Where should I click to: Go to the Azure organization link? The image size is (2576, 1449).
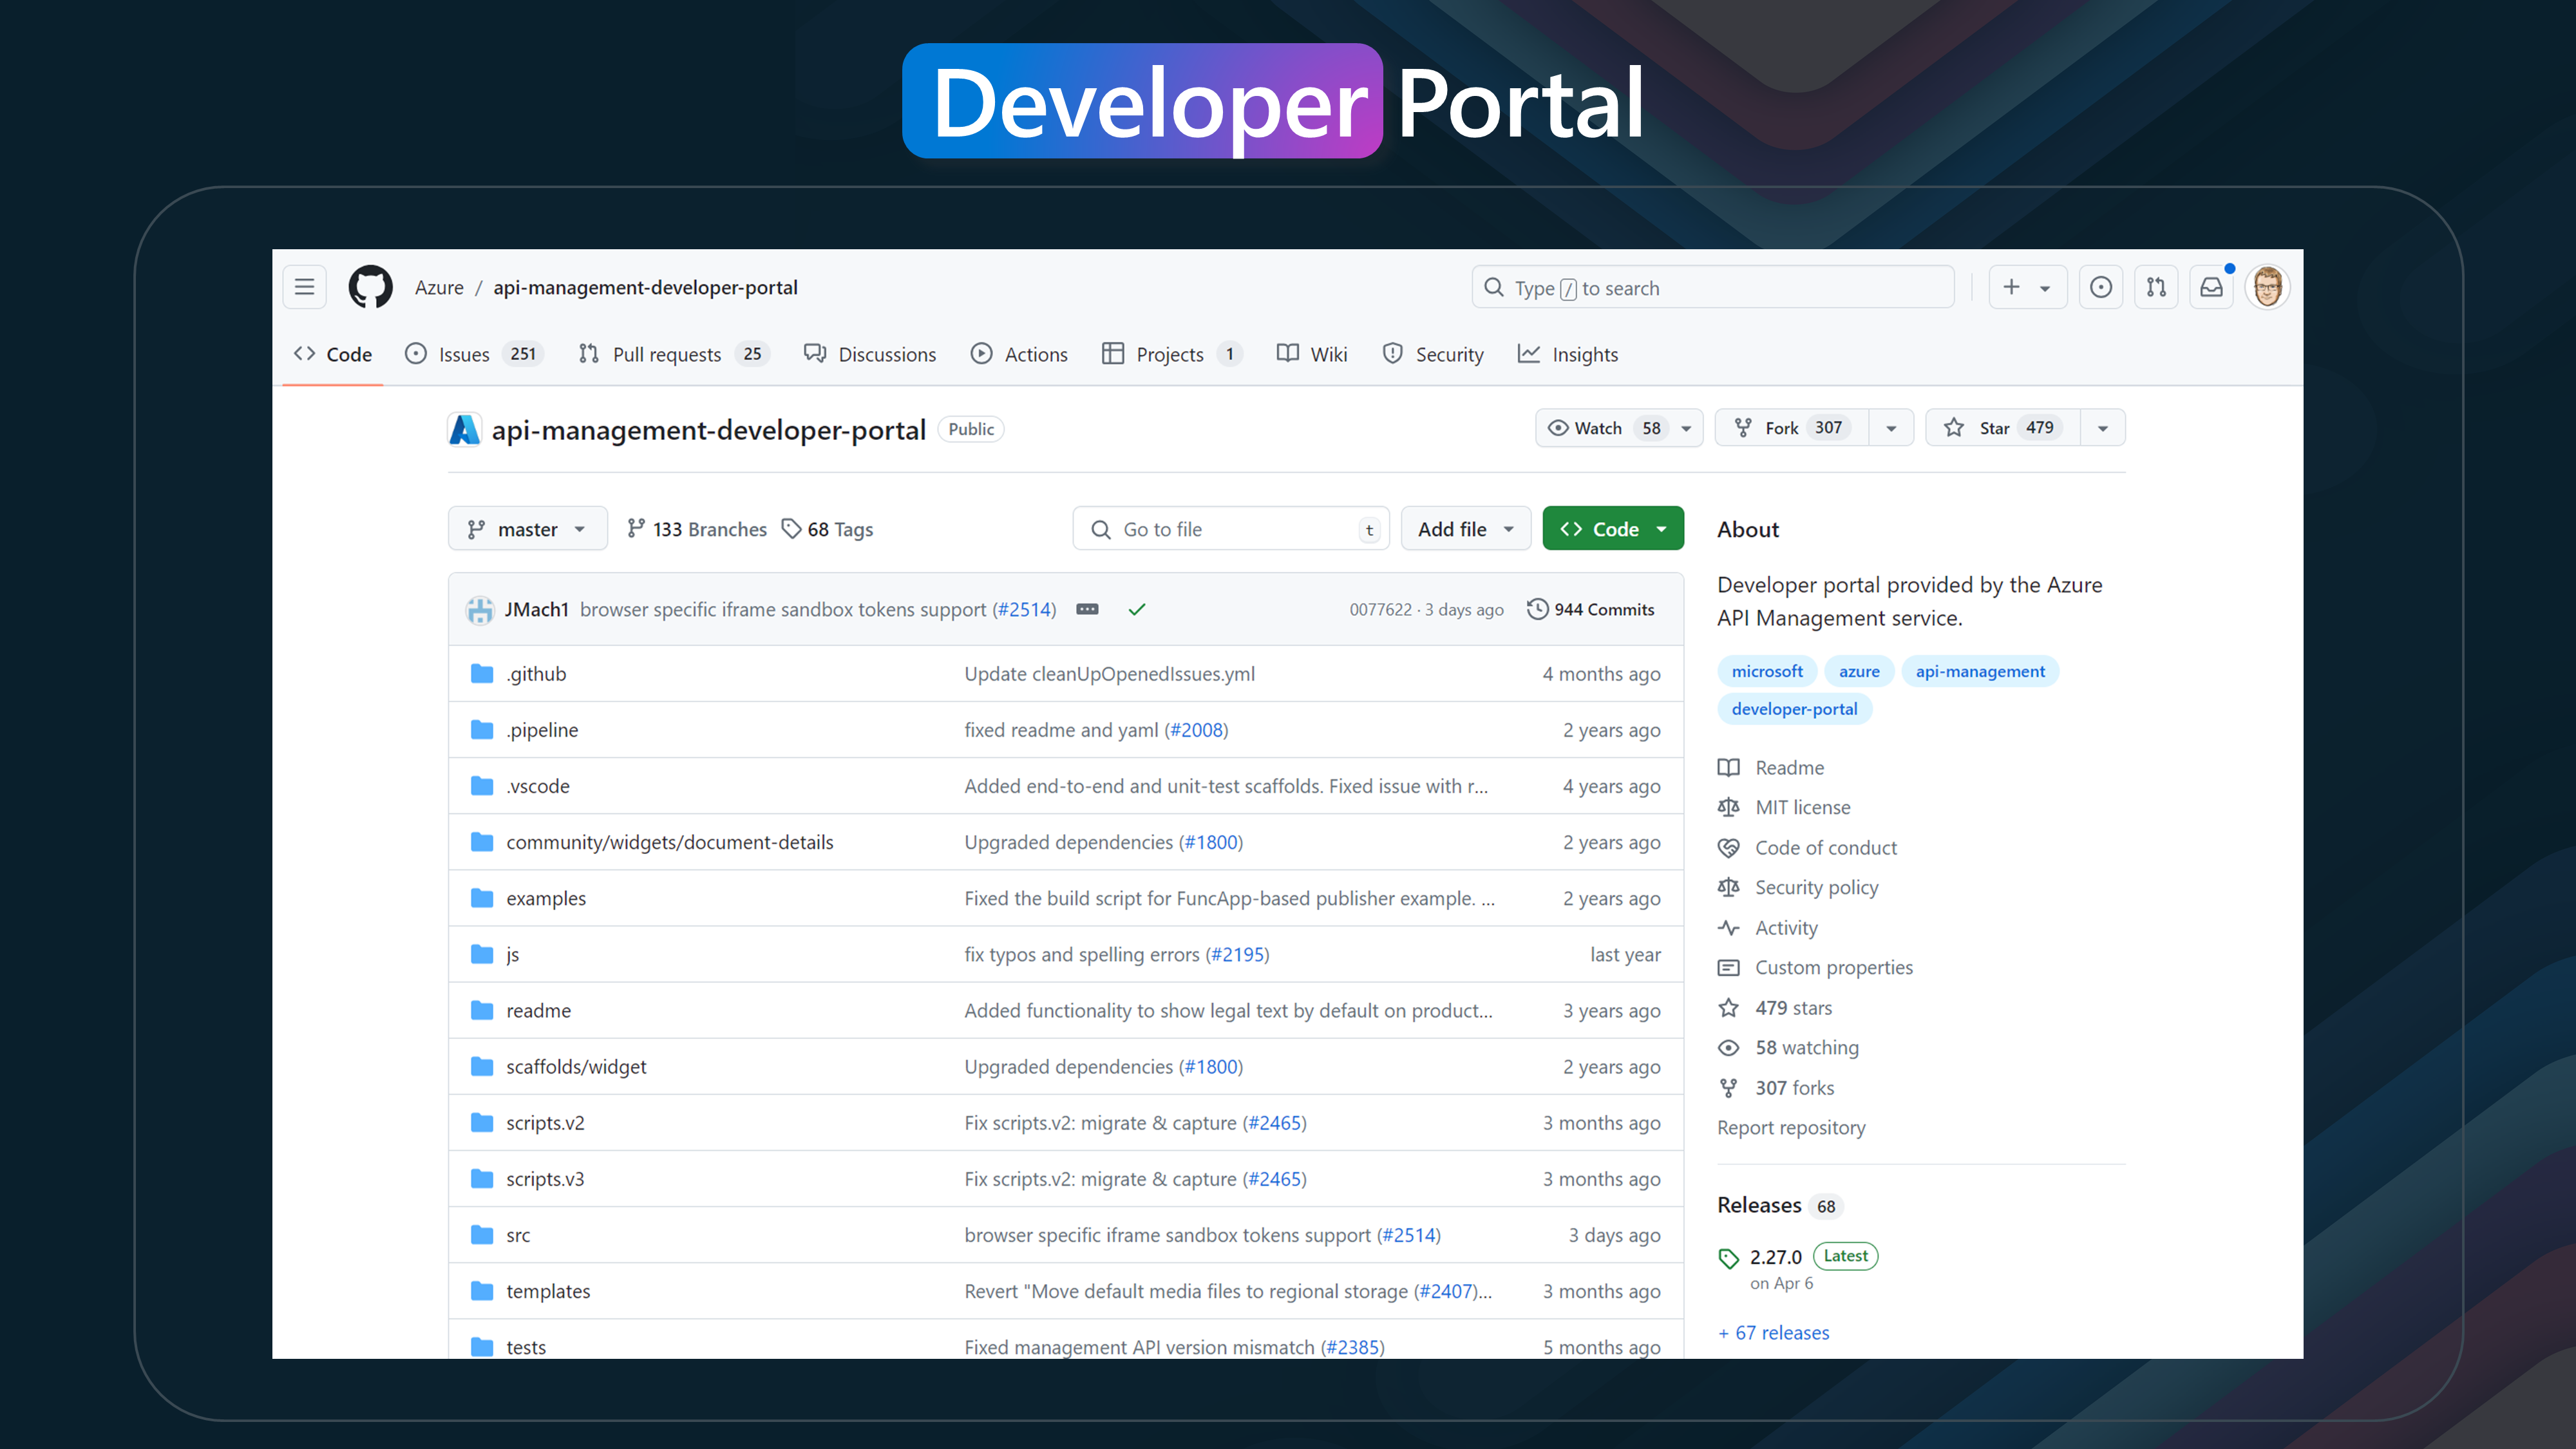coord(439,287)
